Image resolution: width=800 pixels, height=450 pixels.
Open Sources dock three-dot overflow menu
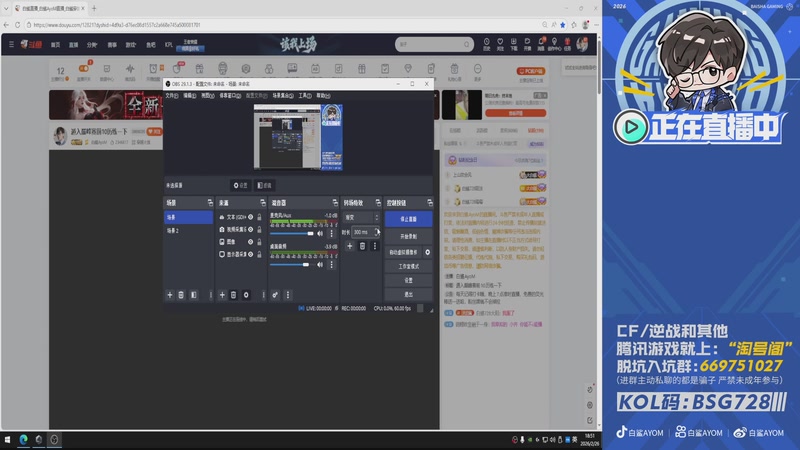tap(263, 295)
